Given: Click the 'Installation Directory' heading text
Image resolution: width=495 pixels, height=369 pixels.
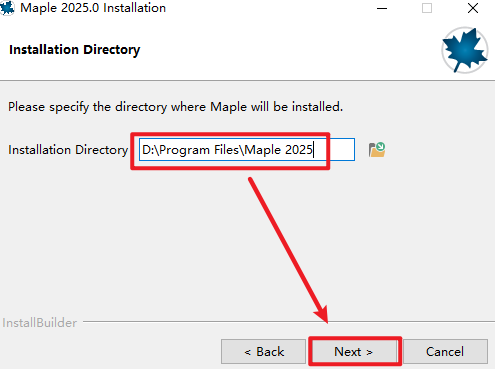Looking at the screenshot, I should pyautogui.click(x=75, y=50).
